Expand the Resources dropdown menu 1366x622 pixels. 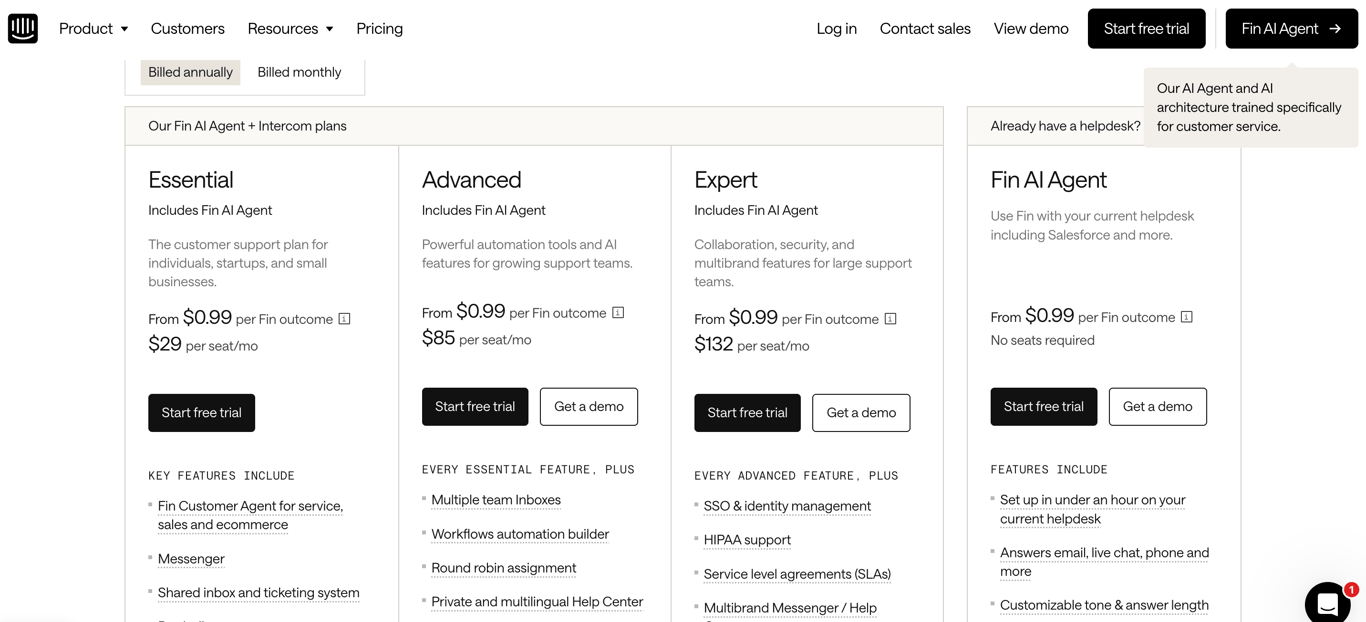[x=290, y=29]
